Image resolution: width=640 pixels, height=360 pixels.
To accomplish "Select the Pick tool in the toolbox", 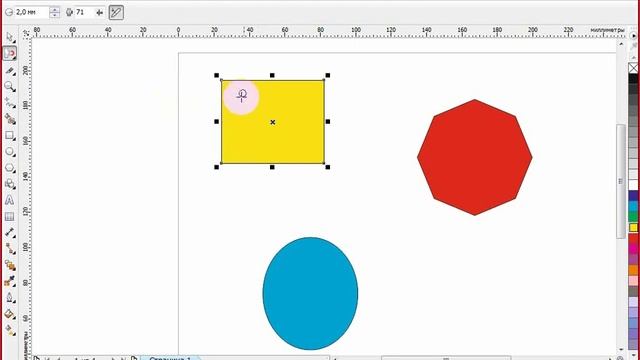I will tap(10, 38).
